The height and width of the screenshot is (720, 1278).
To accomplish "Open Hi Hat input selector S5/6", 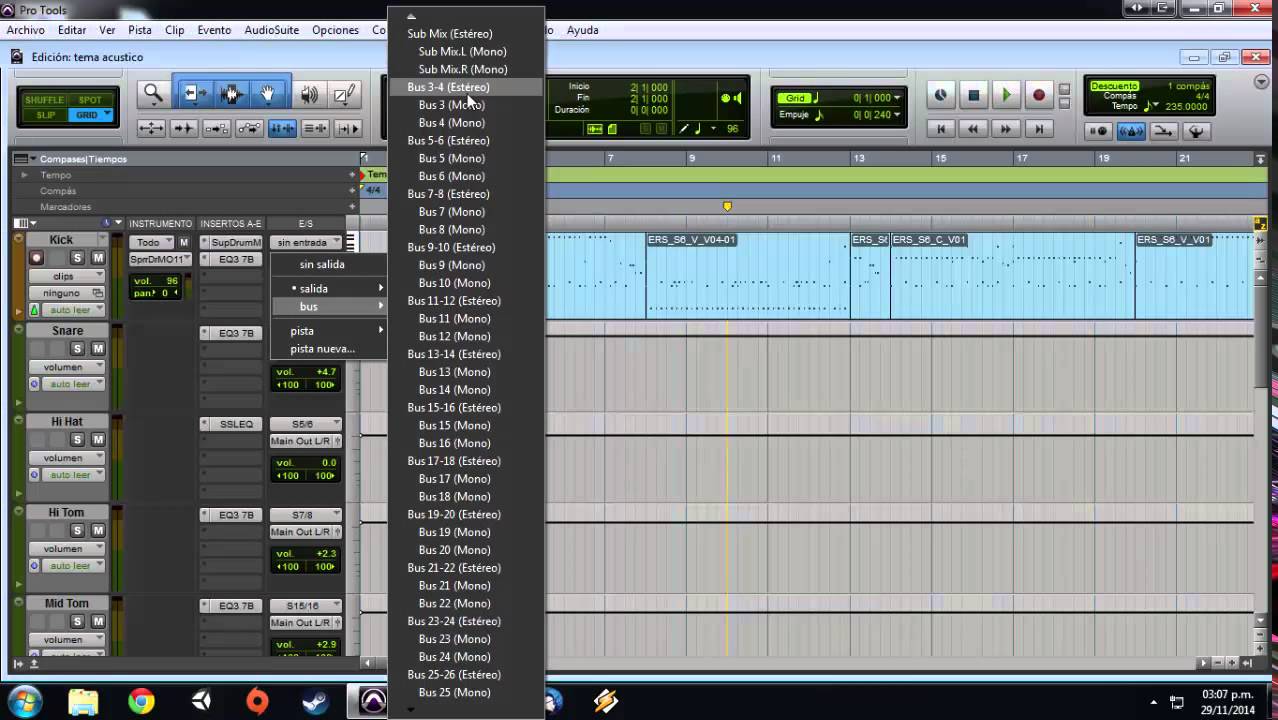I will pyautogui.click(x=306, y=424).
